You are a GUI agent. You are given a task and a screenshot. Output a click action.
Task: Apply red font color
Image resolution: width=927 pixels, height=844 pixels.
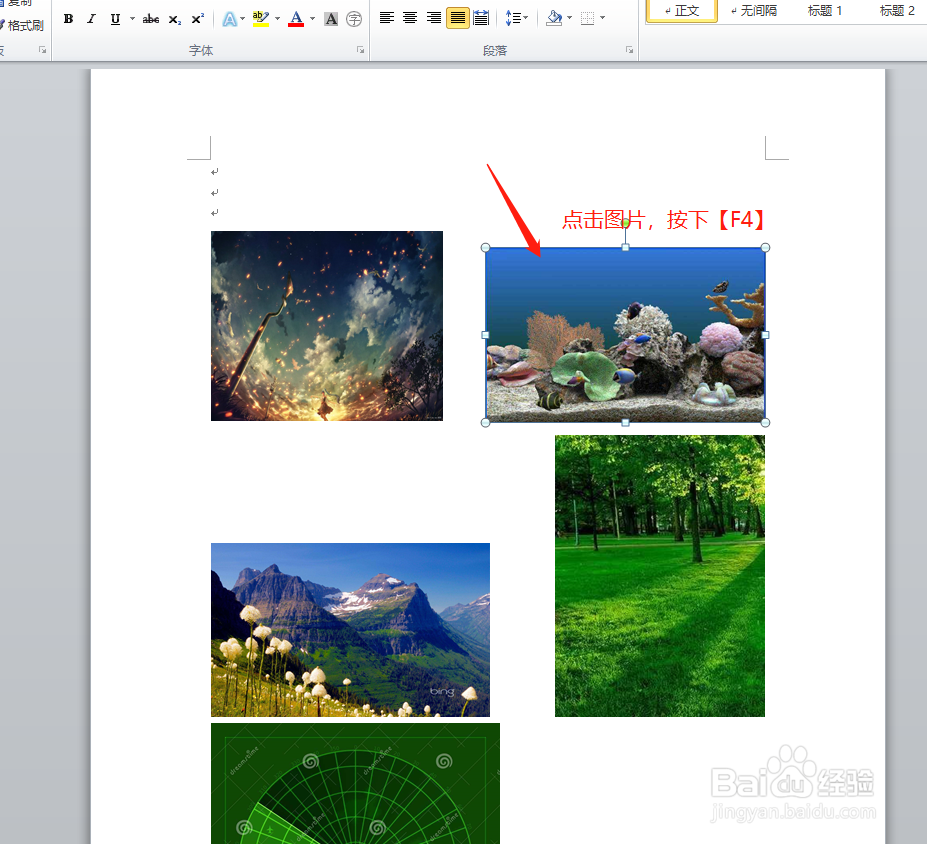click(296, 19)
